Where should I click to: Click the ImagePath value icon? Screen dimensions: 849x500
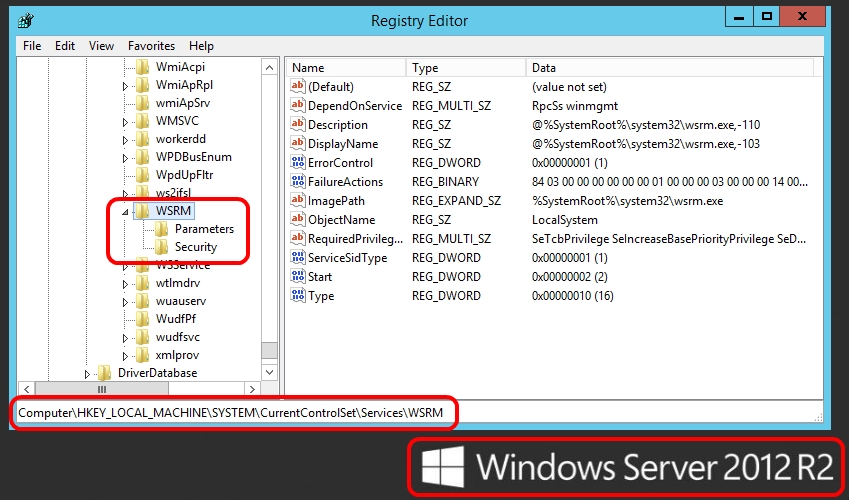(298, 200)
